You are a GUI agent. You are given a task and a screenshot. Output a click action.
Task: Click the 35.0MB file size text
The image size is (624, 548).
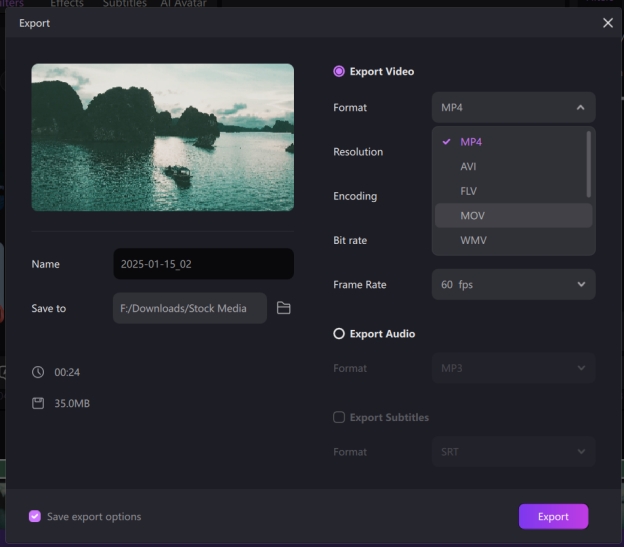tap(72, 403)
